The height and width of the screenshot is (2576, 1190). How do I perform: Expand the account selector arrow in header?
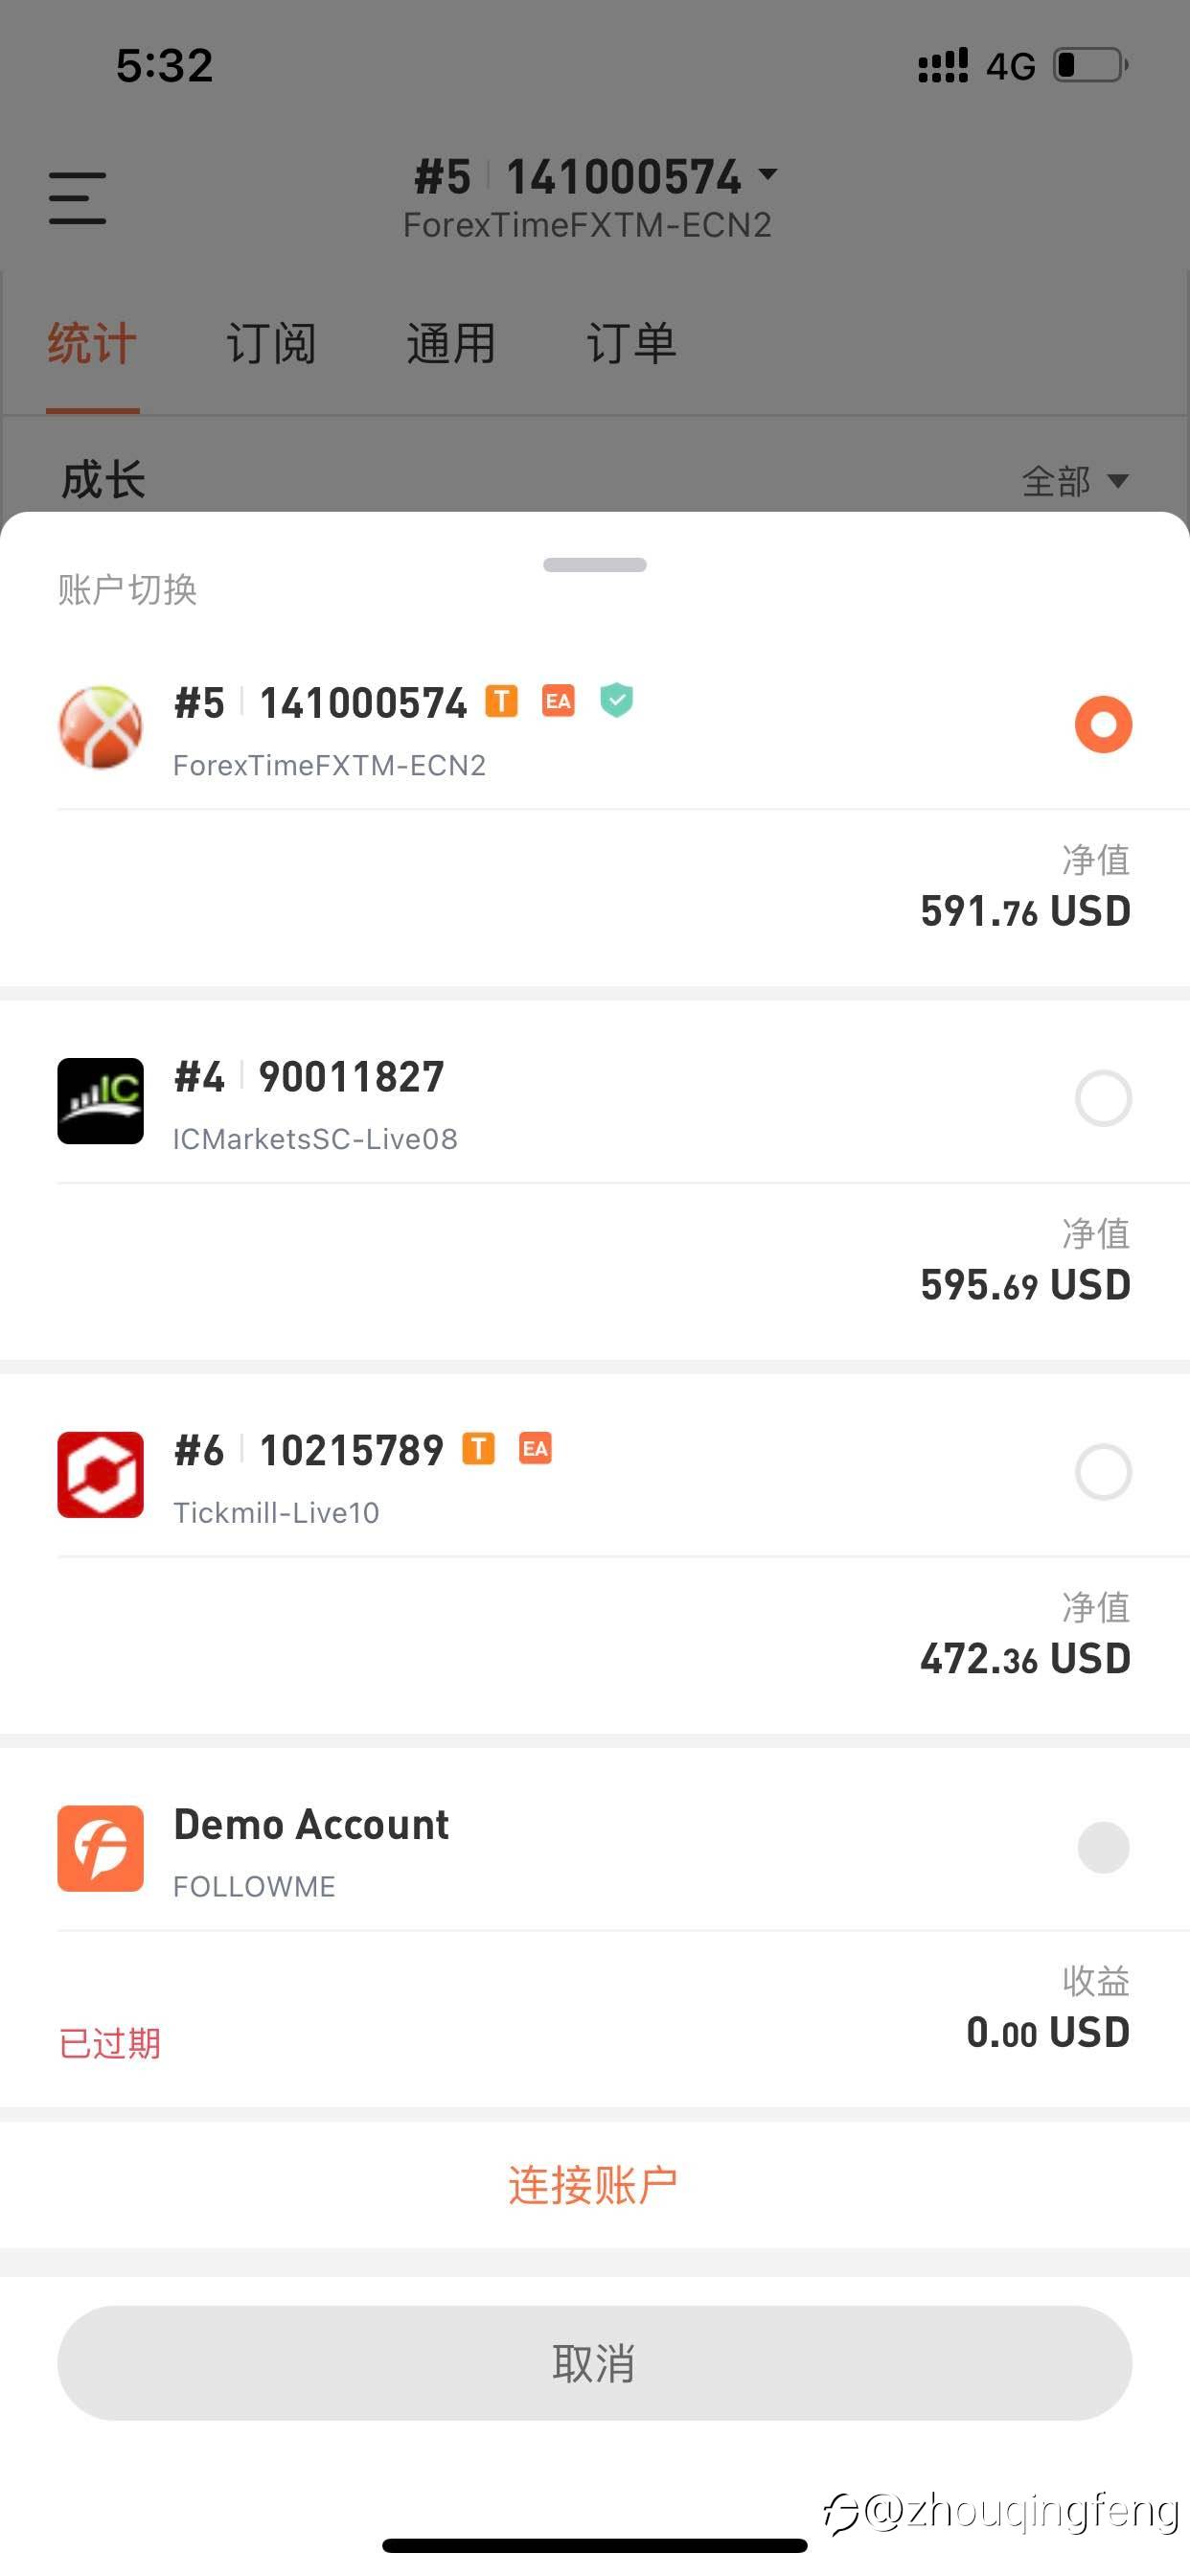(768, 174)
